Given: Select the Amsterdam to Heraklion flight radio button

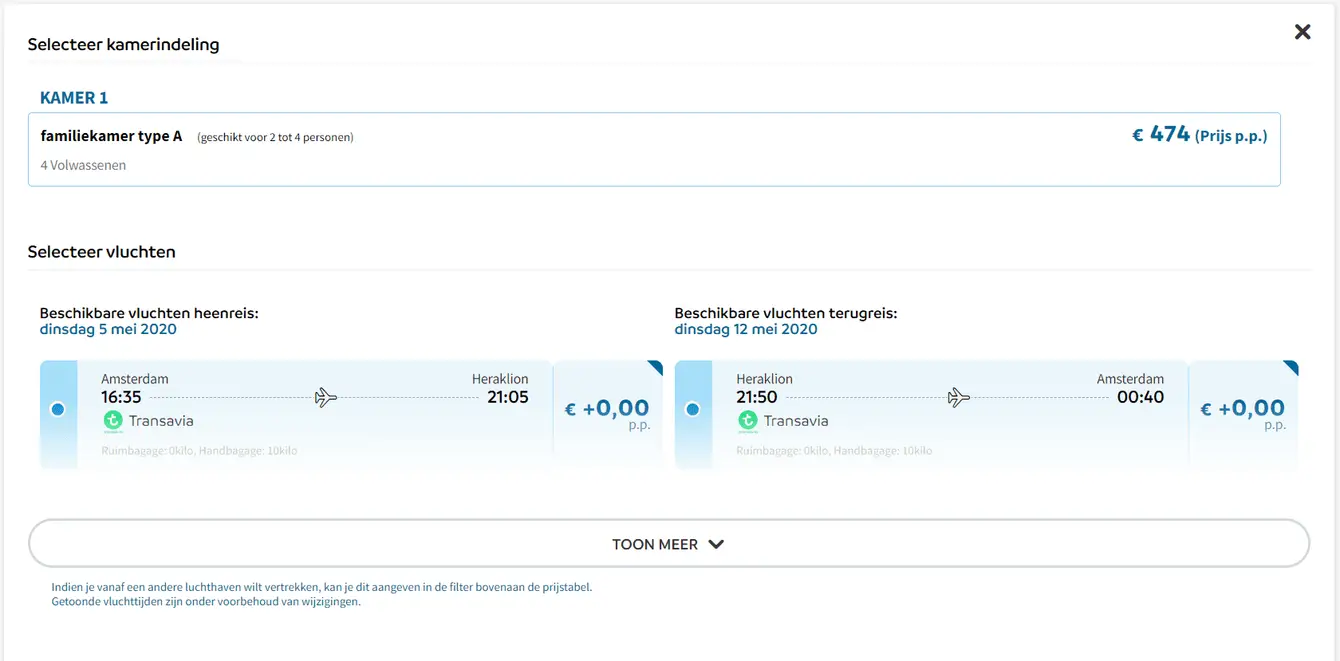Looking at the screenshot, I should coord(58,409).
